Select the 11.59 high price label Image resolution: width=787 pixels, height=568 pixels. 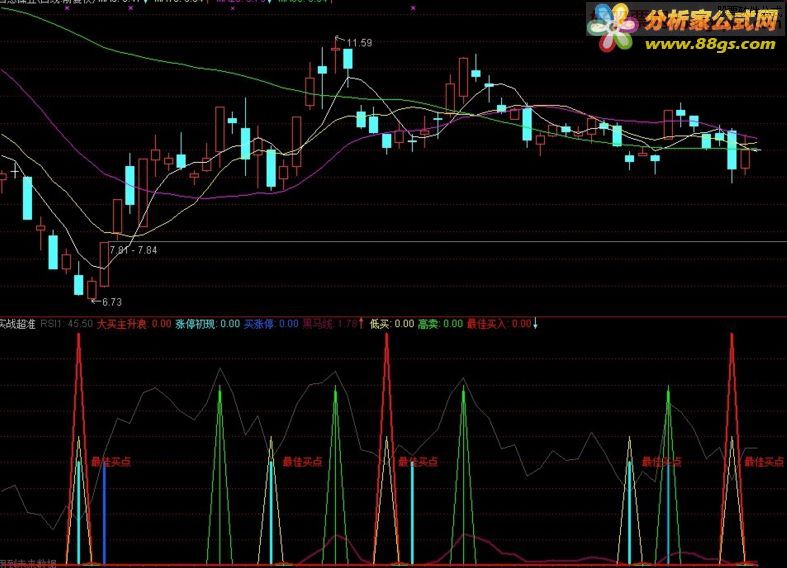tap(359, 43)
